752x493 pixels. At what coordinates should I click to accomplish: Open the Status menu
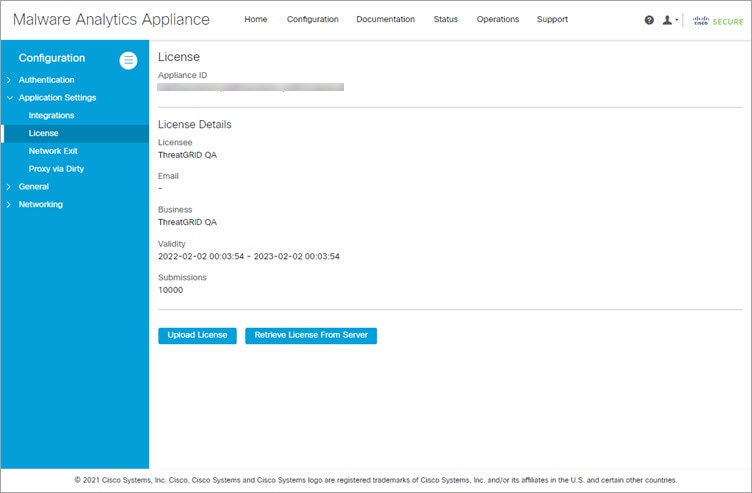(x=446, y=19)
